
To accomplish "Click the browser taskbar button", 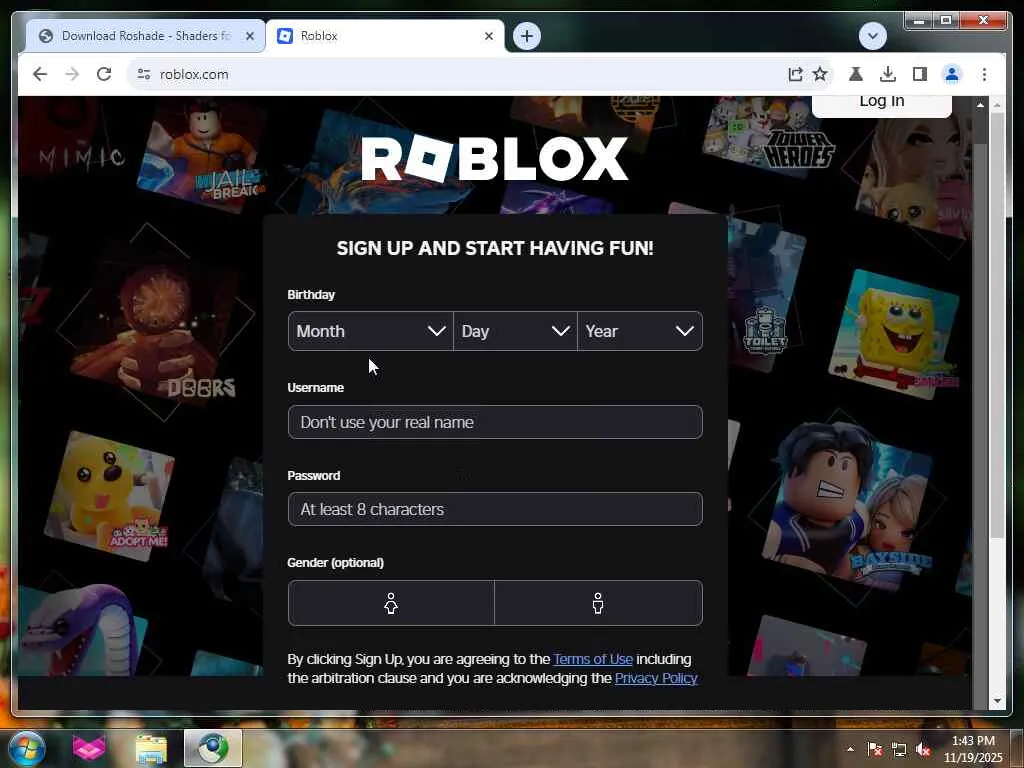I will point(213,748).
